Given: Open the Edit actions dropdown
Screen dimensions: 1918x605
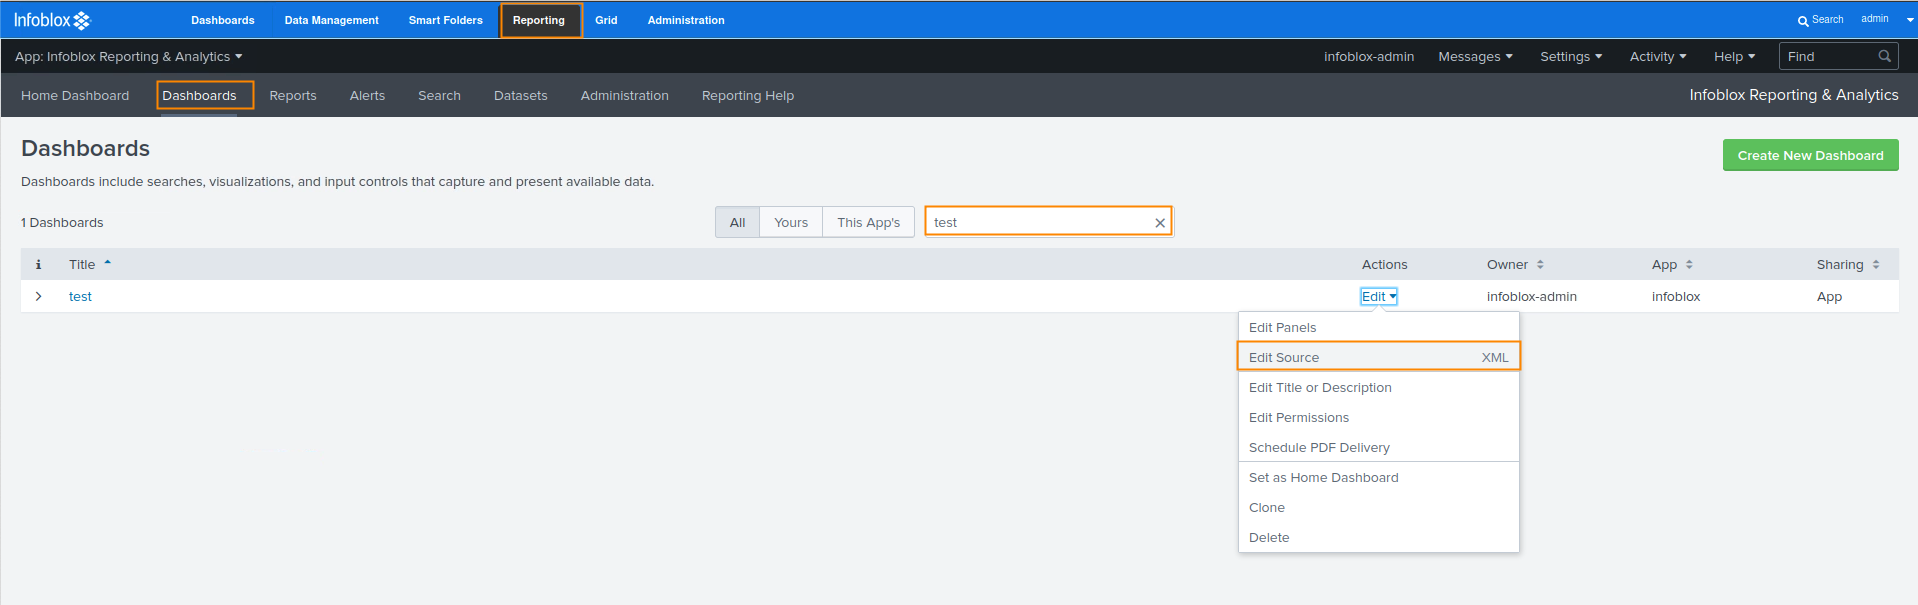Looking at the screenshot, I should (x=1379, y=297).
